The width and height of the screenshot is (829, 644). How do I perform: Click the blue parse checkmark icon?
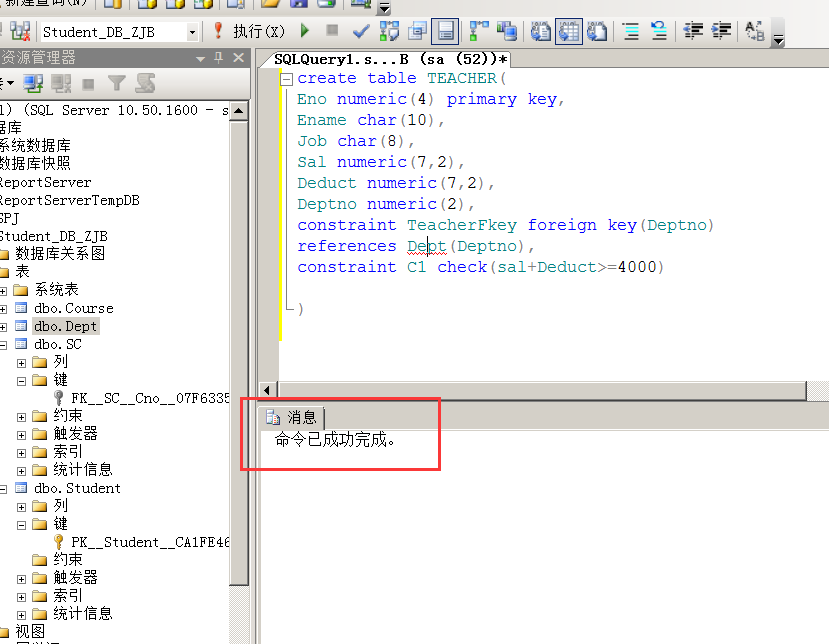pos(361,32)
